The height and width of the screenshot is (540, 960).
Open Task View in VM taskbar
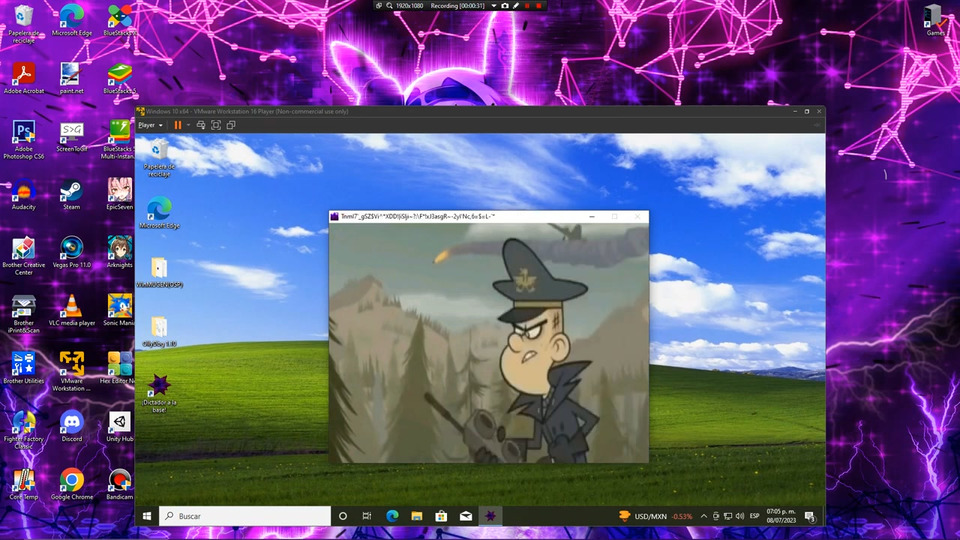367,516
